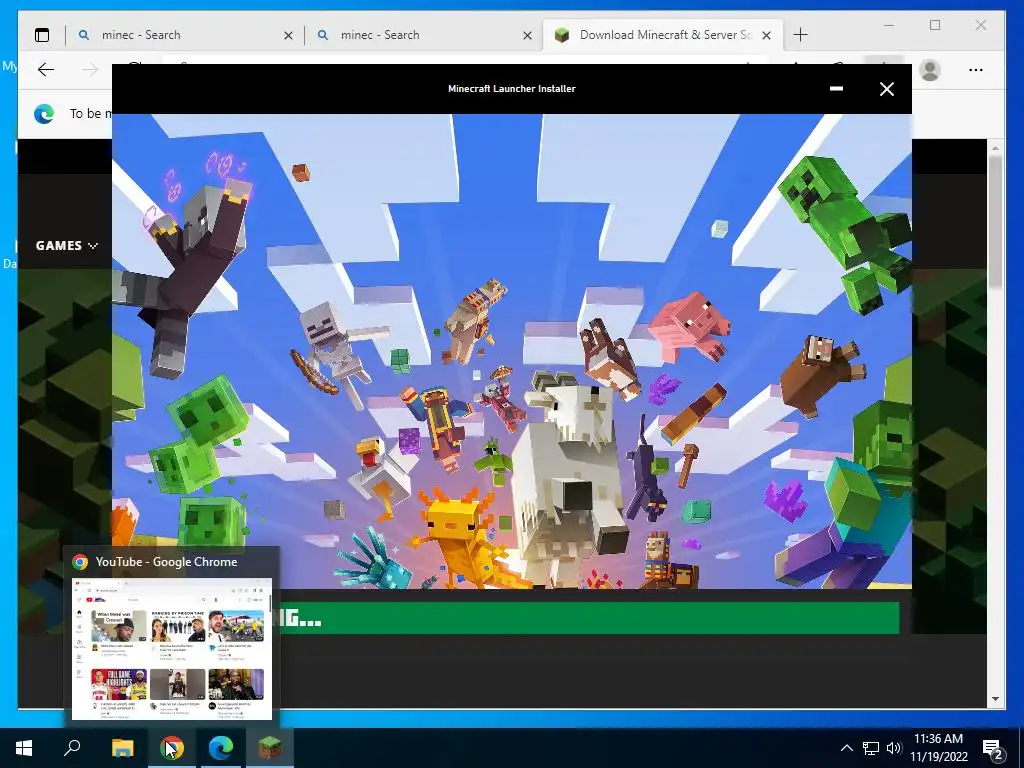Open the Windows Start menu

pyautogui.click(x=24, y=748)
